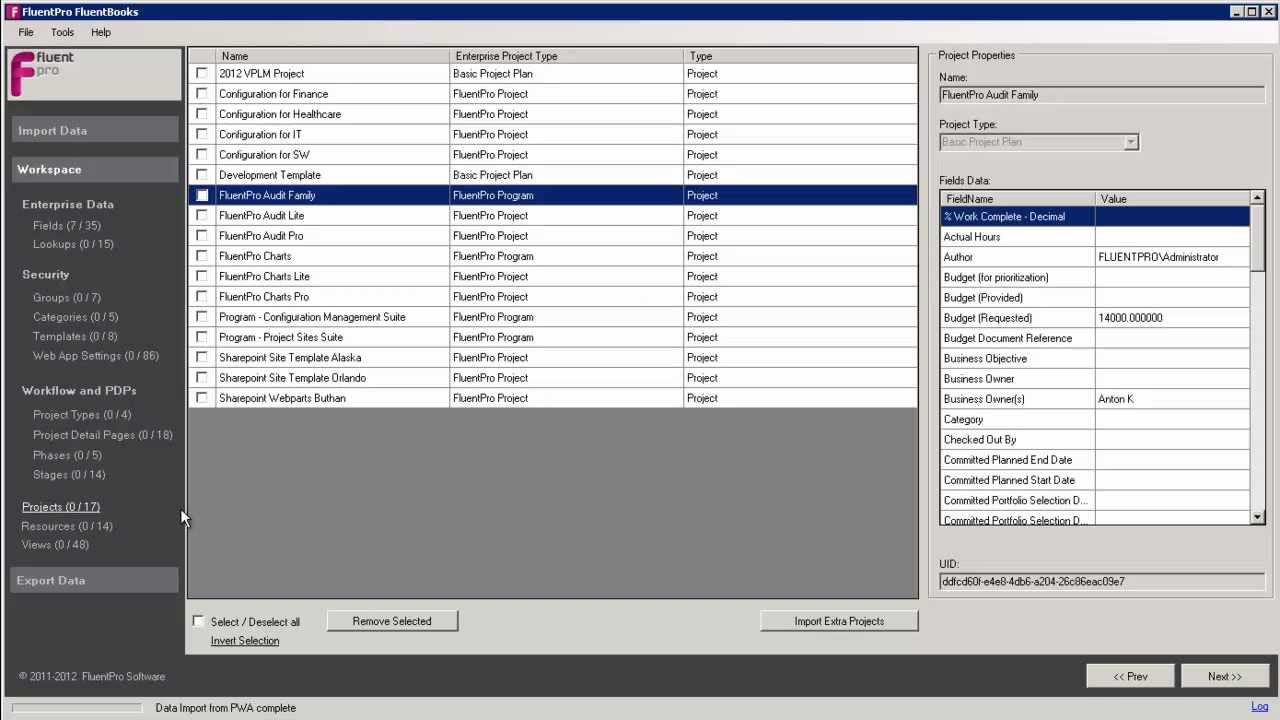Select the FluentPro Audit Lite row

553,216
